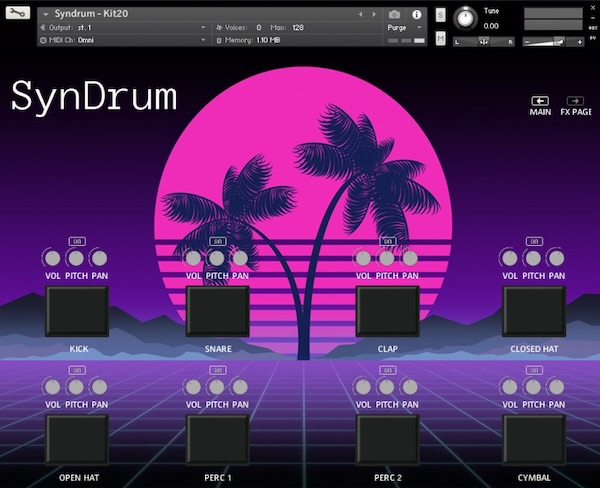Select the next instrument preset arrow
This screenshot has width=600, height=488.
(x=374, y=14)
